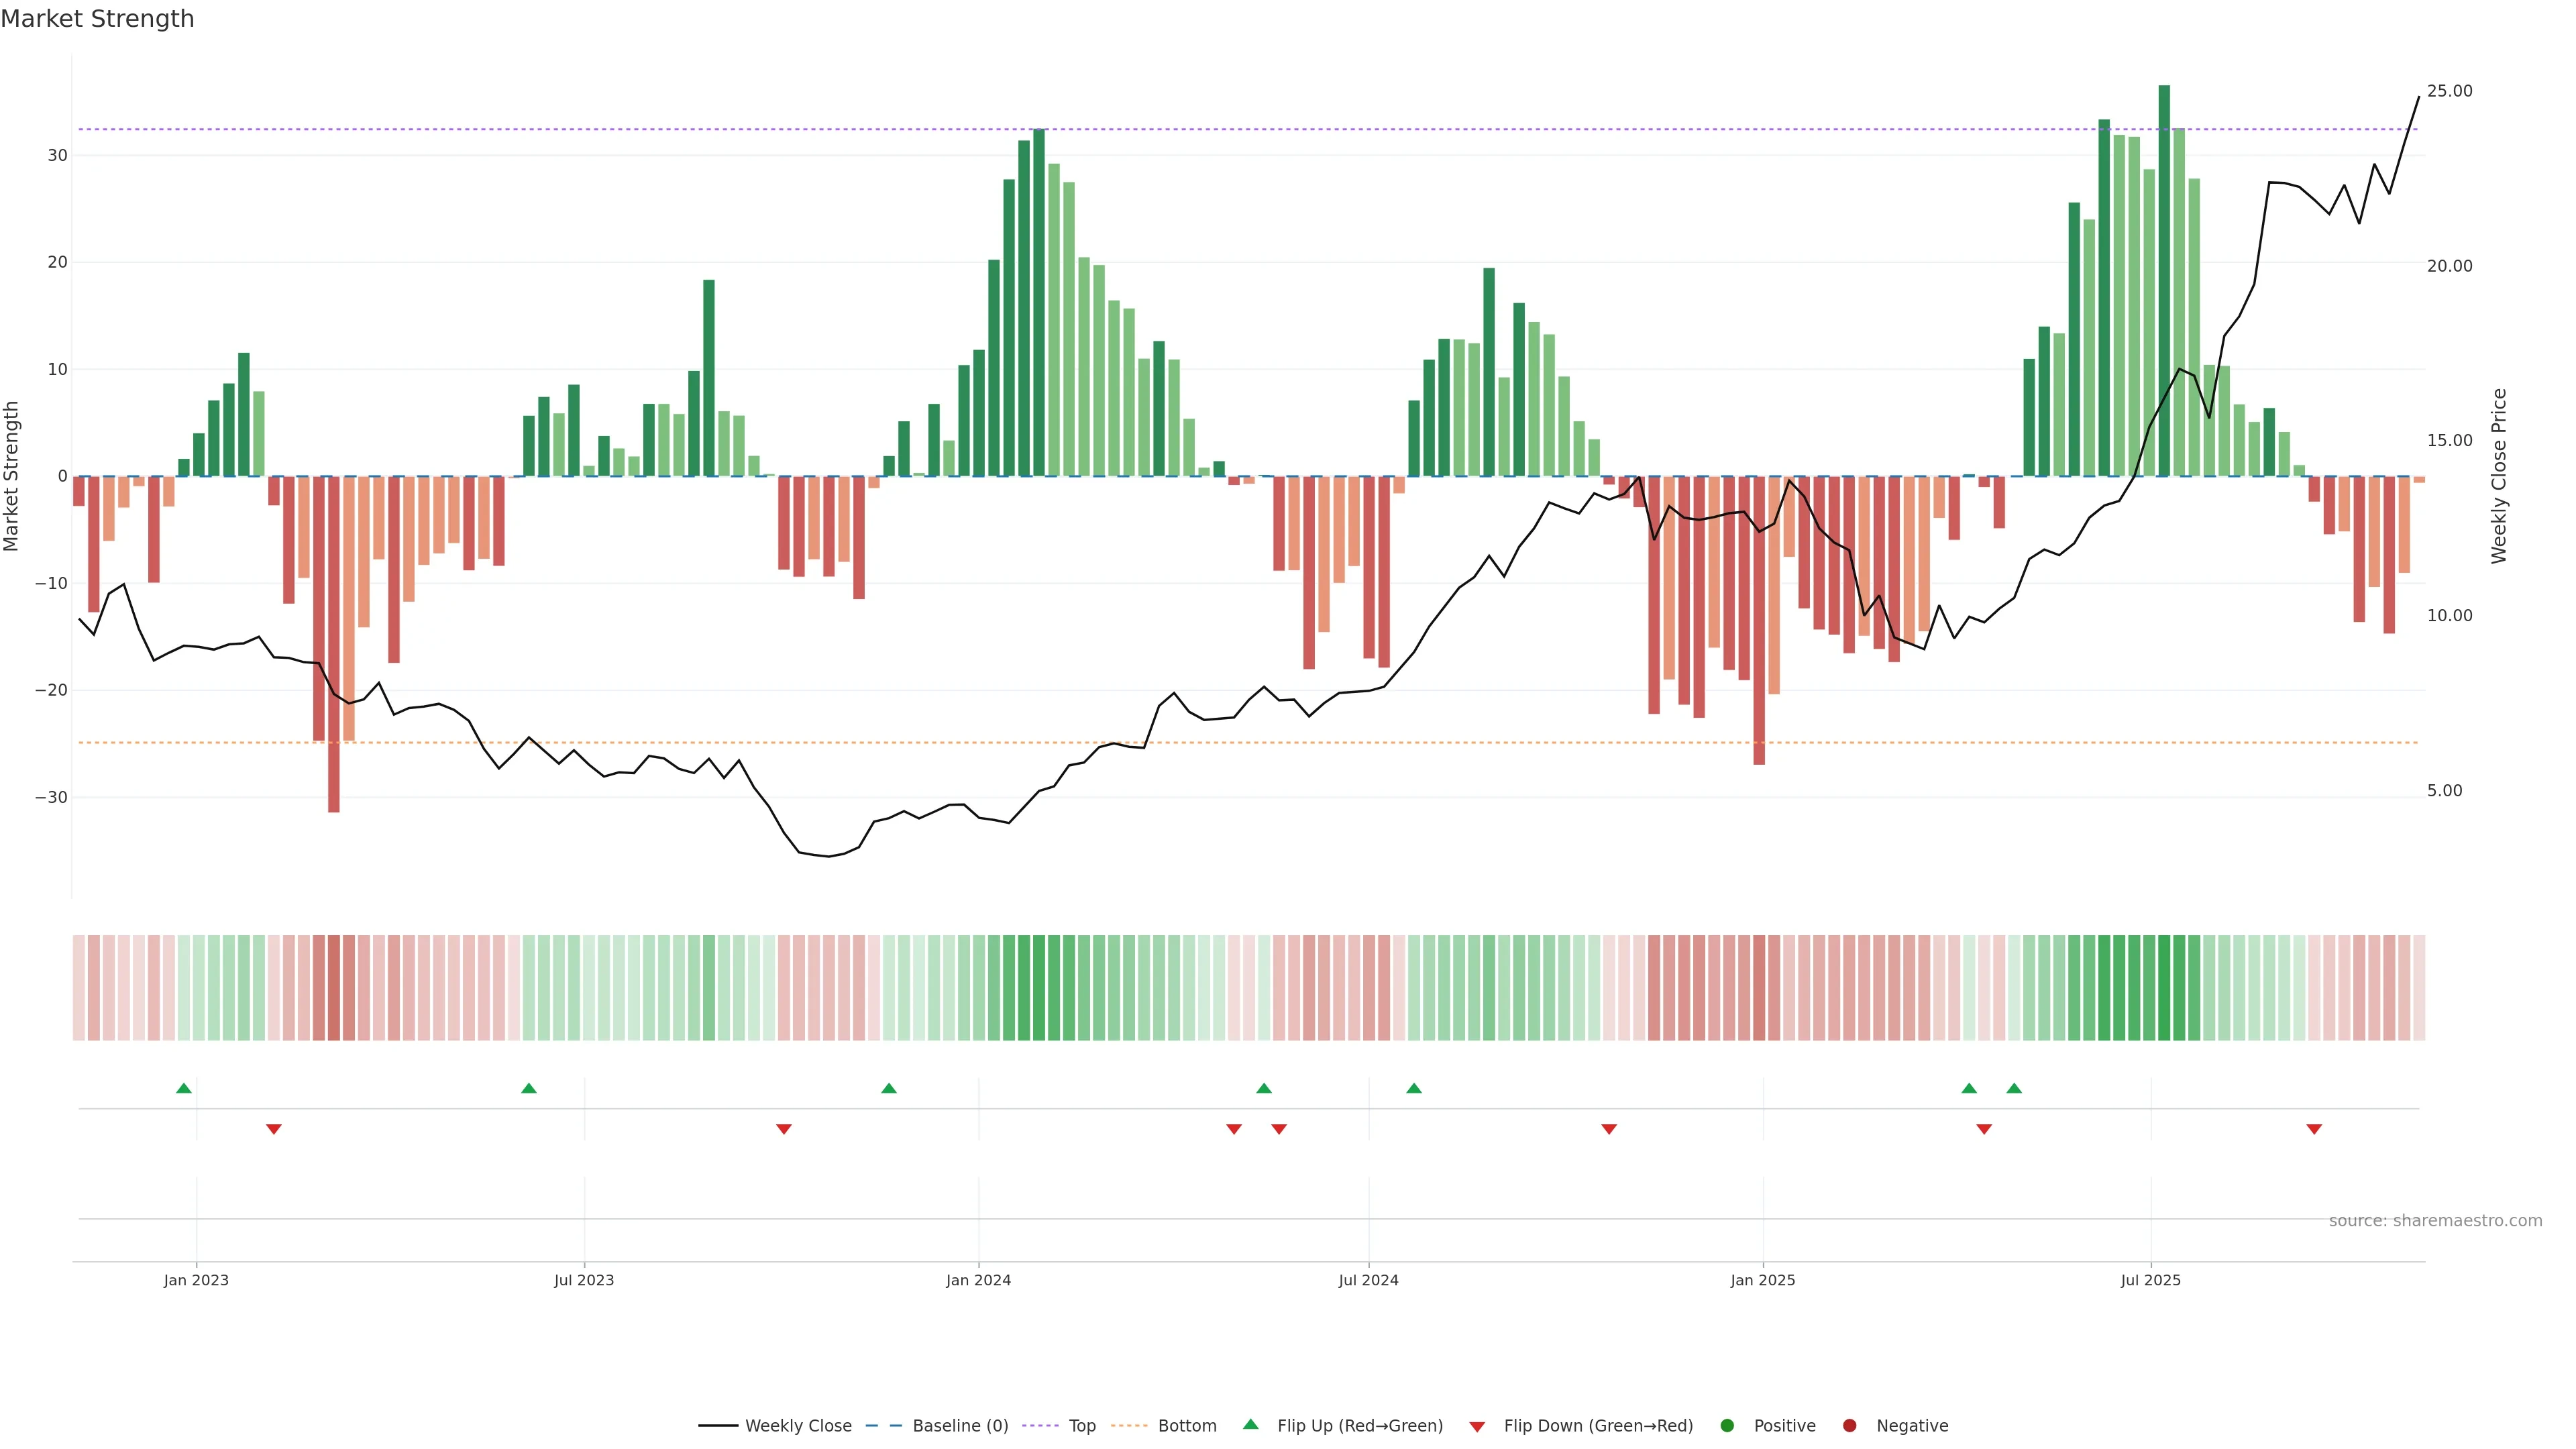This screenshot has height=1449, width=2576.
Task: Click the Flip Down red triangle legend icon
Action: coord(1476,1427)
